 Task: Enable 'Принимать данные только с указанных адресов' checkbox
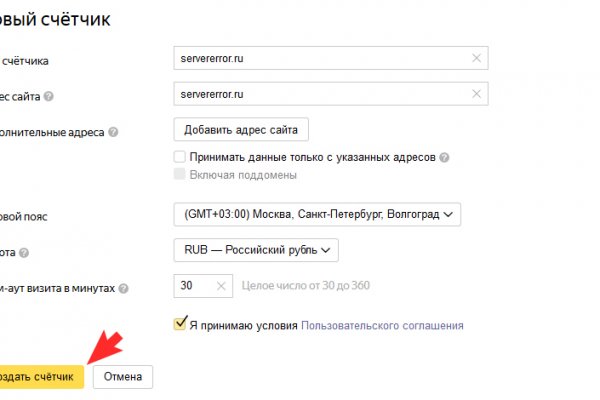point(180,157)
